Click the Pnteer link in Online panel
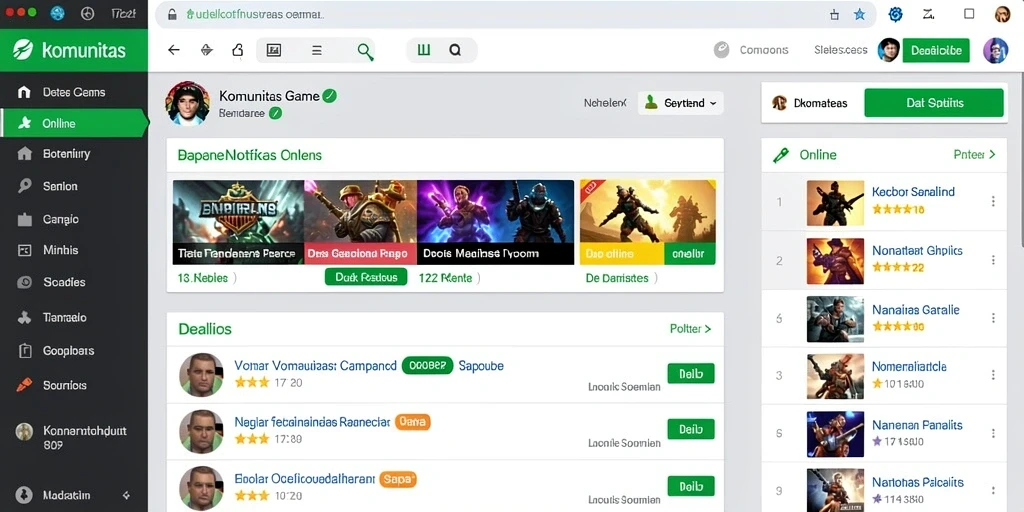The image size is (1024, 512). pyautogui.click(x=974, y=155)
